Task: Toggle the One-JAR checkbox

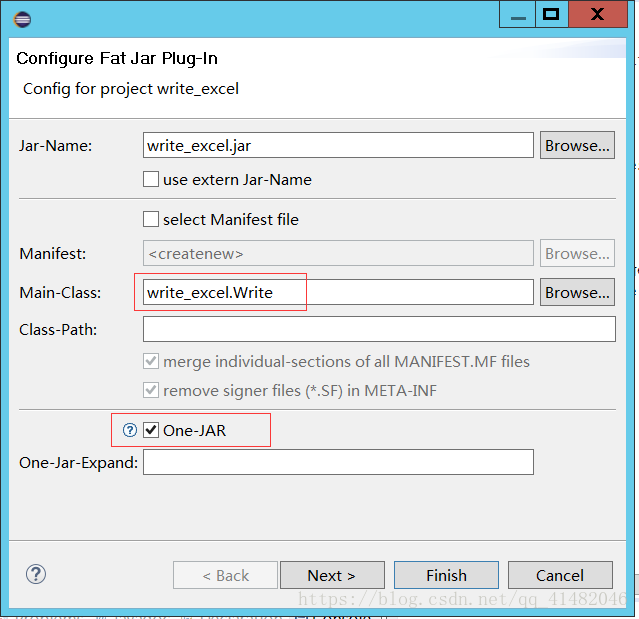Action: point(151,430)
